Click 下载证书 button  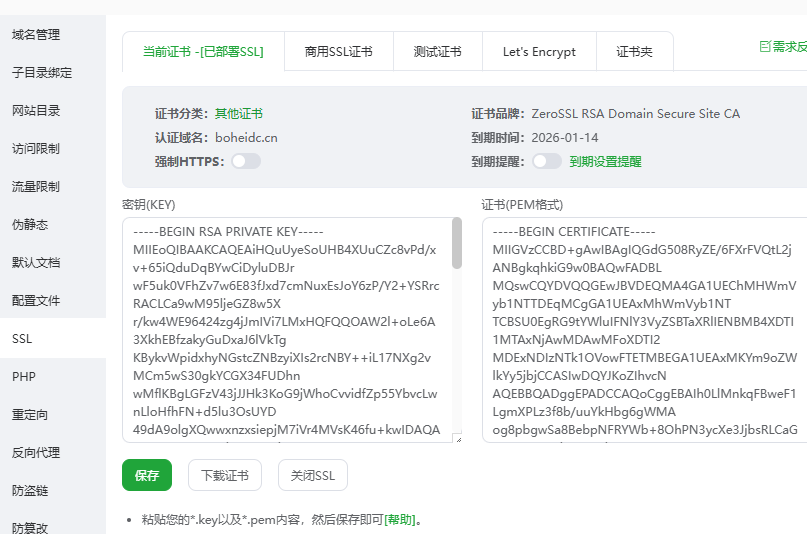pos(225,475)
